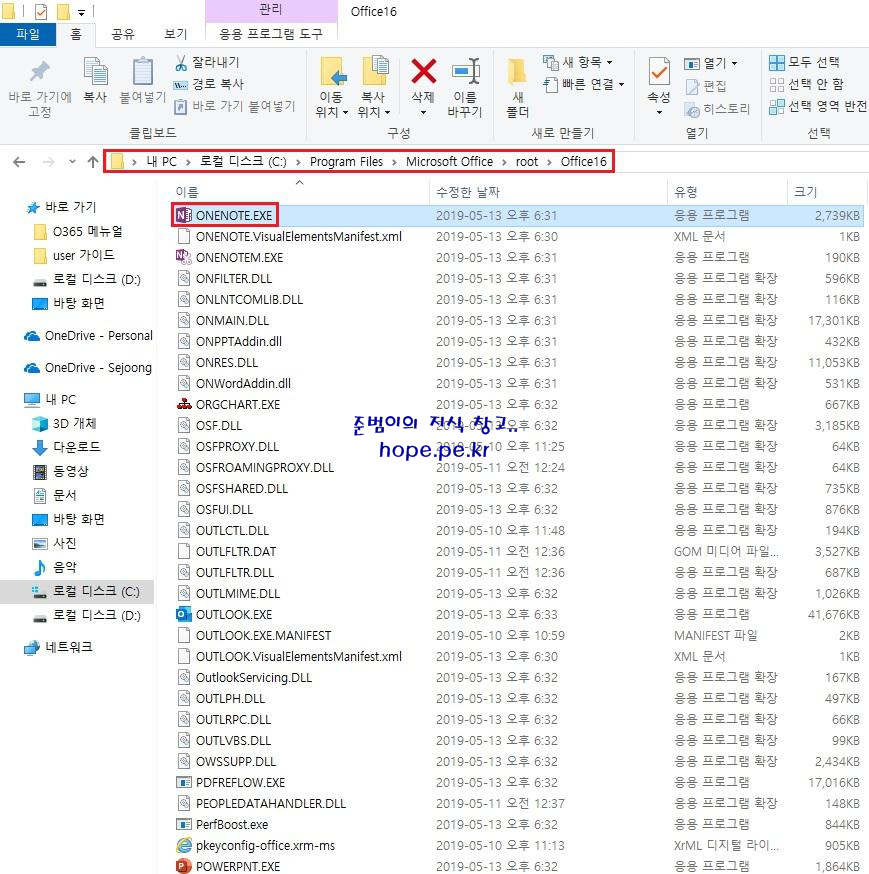
Task: Select the PDFREFLOW.EXE file icon
Action: coord(183,782)
